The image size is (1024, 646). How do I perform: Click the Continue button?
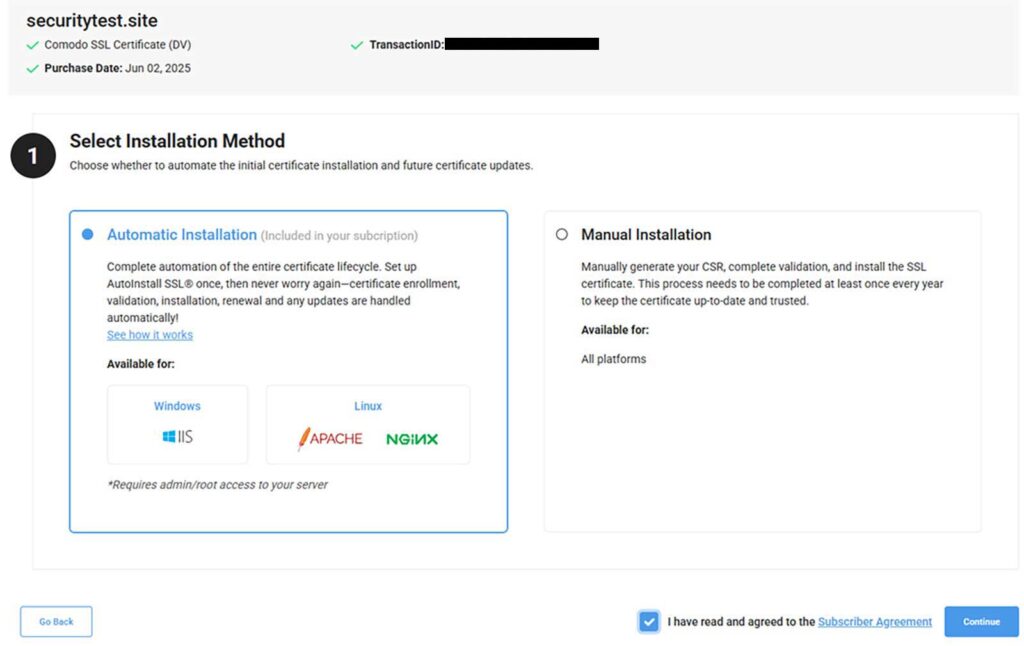[980, 621]
